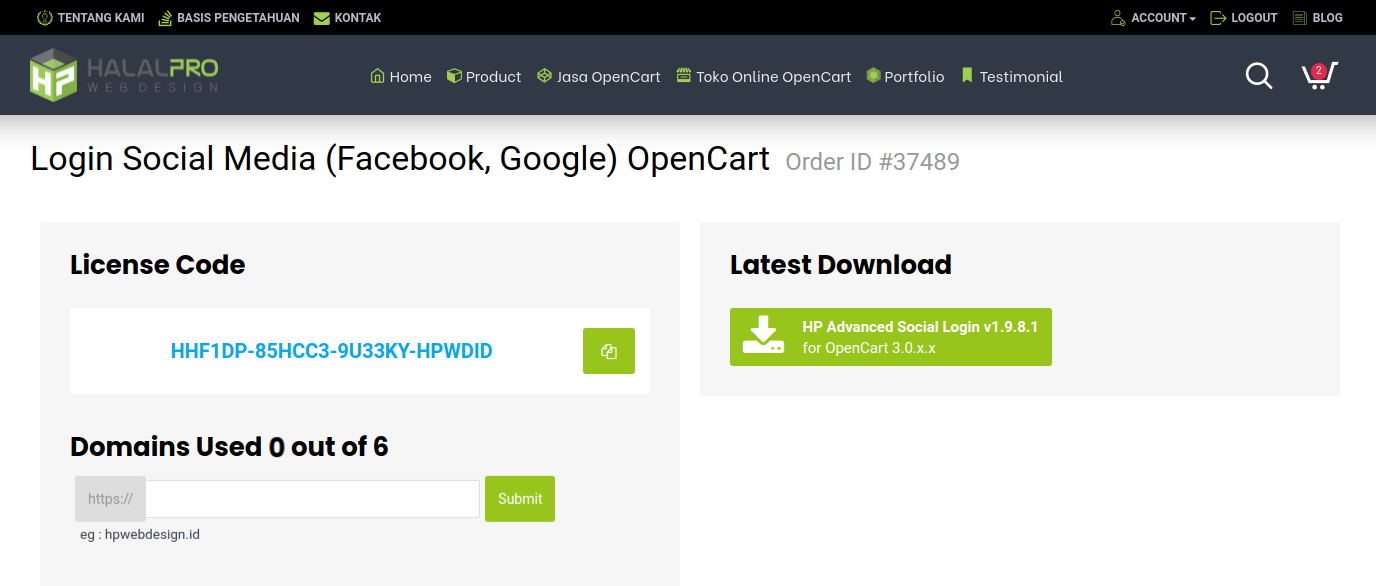Image resolution: width=1376 pixels, height=586 pixels.
Task: Focus the domain input field
Action: (312, 499)
